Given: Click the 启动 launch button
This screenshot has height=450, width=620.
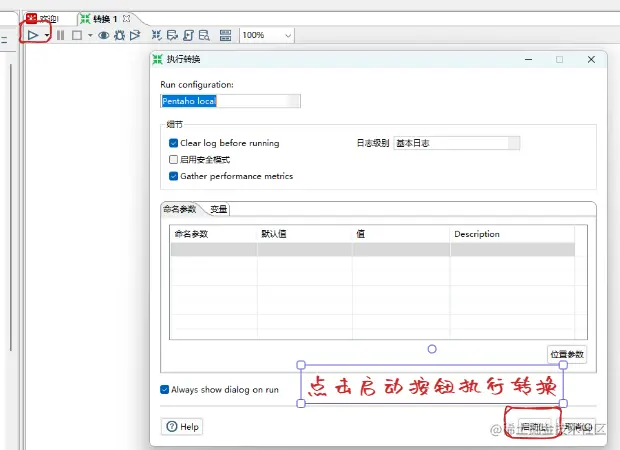Looking at the screenshot, I should click(534, 427).
